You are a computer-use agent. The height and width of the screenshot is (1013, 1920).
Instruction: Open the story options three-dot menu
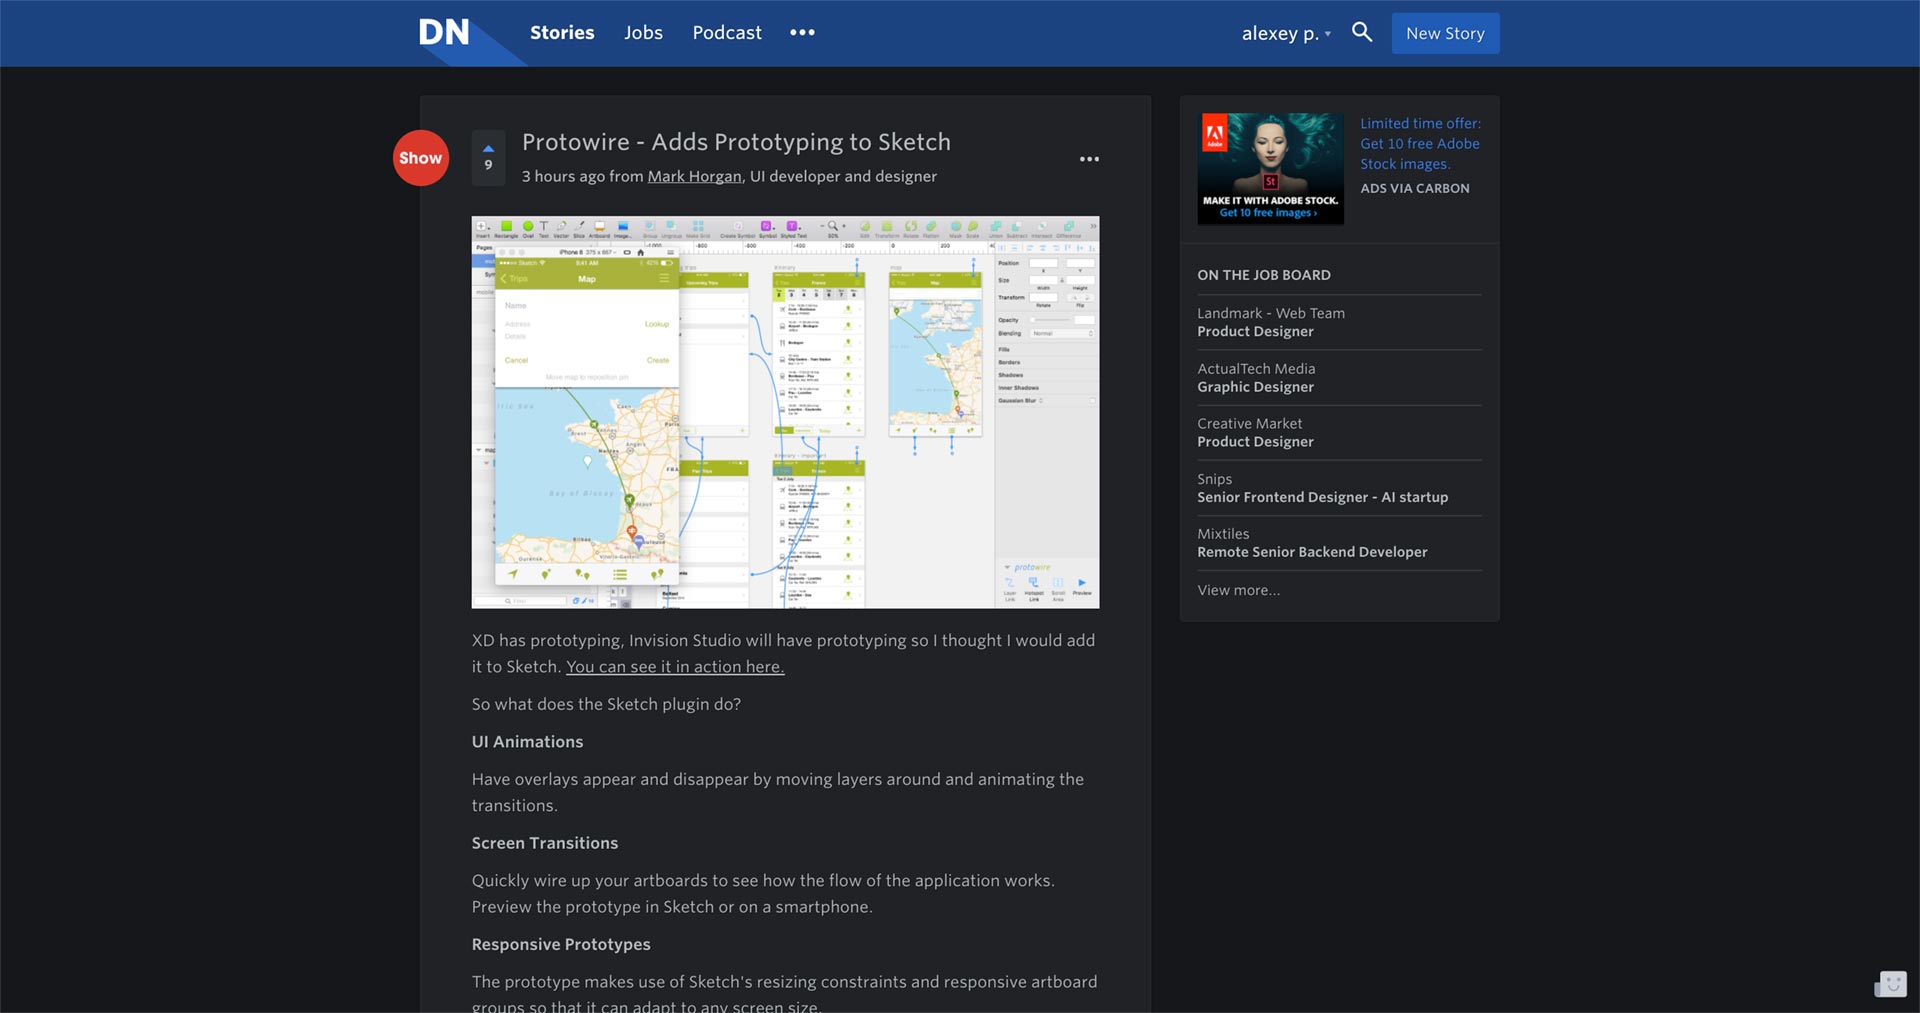click(x=1089, y=159)
